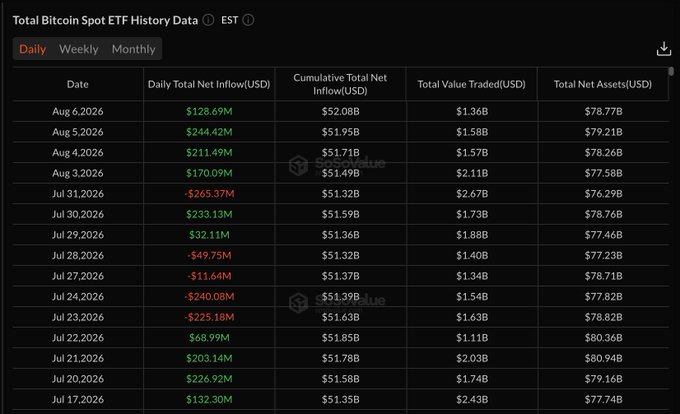Screen dimensions: 680x414
Task: Click the $51.95B cumulative inflow cell
Action: [x=340, y=132]
